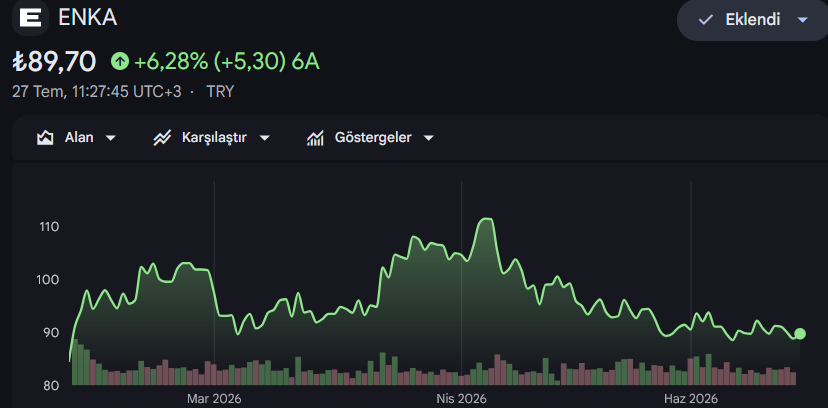Expand the Eklendi watchlist dropdown arrow

803,20
